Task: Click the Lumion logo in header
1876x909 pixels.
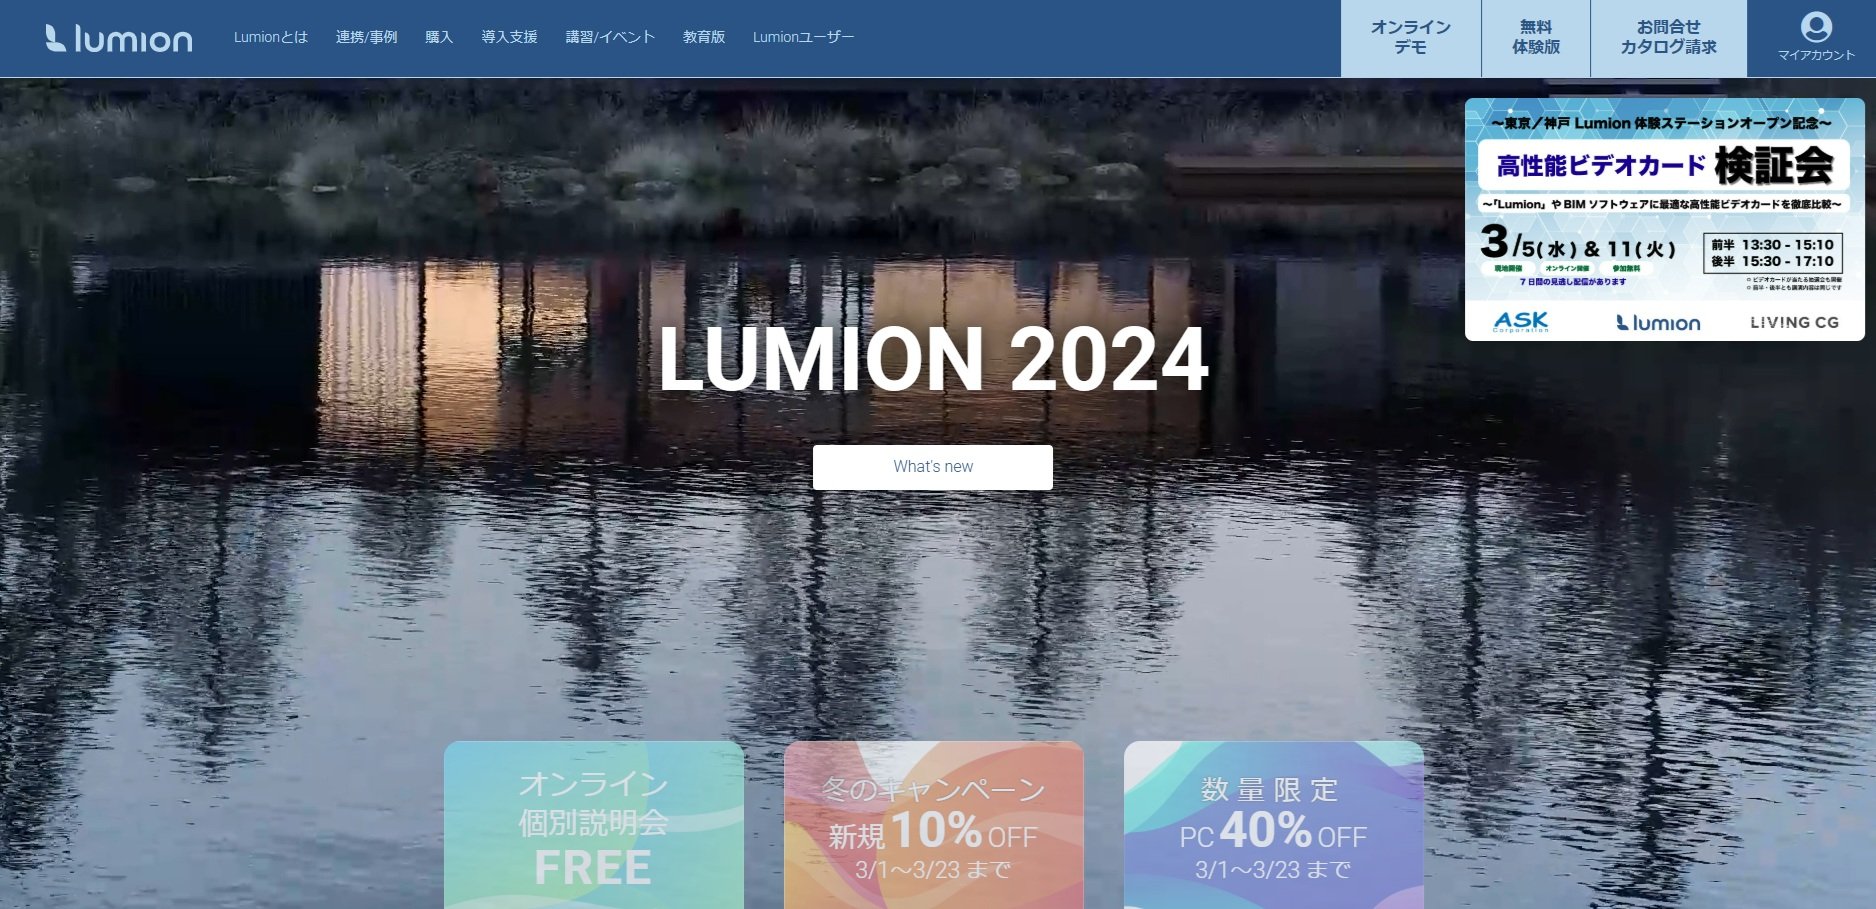Action: click(x=119, y=38)
